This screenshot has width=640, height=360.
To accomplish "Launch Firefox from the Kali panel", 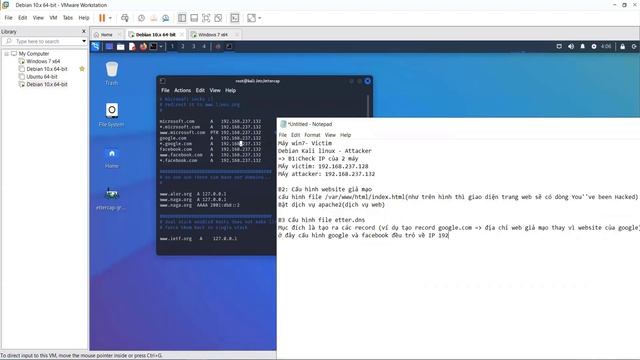I will click(x=143, y=47).
